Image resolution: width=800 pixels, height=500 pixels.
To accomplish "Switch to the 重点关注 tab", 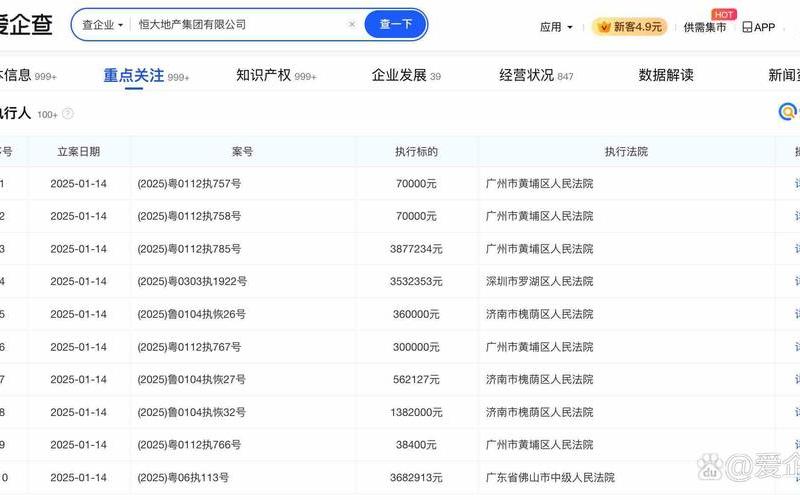I will coord(146,76).
